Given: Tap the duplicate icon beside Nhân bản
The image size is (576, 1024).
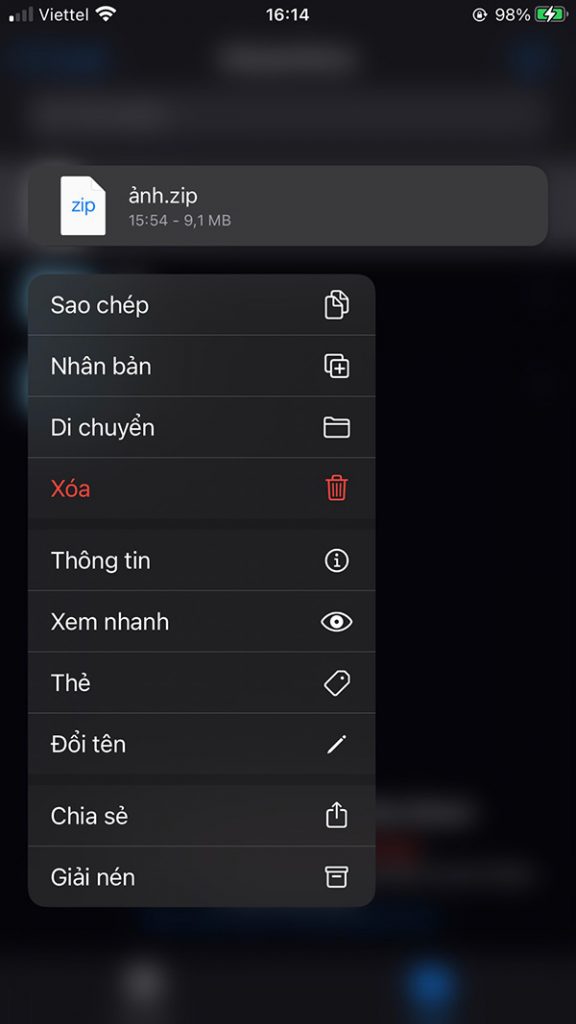Looking at the screenshot, I should (337, 366).
